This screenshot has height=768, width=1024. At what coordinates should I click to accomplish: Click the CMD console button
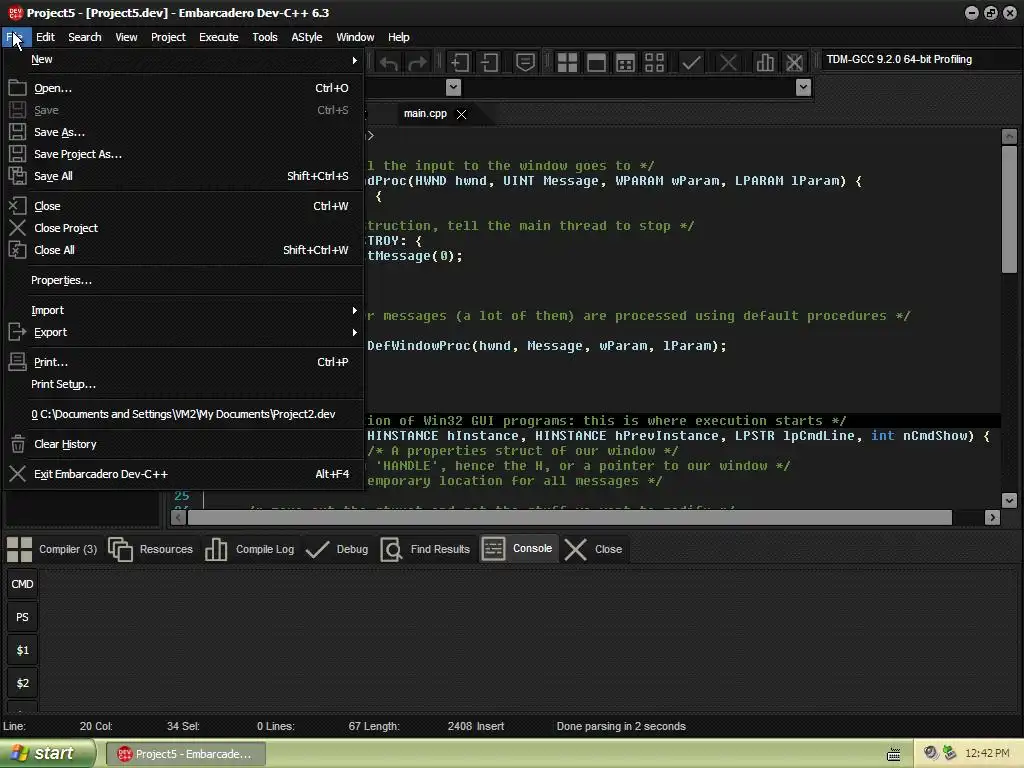pyautogui.click(x=22, y=584)
